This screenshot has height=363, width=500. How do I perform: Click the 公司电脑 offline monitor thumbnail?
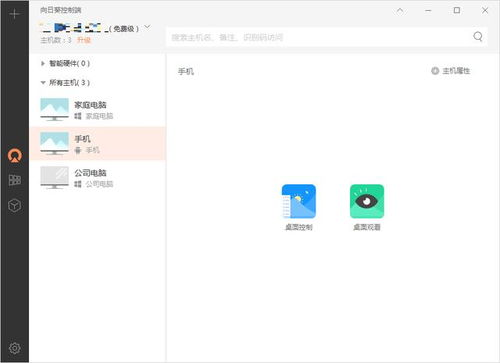click(54, 178)
